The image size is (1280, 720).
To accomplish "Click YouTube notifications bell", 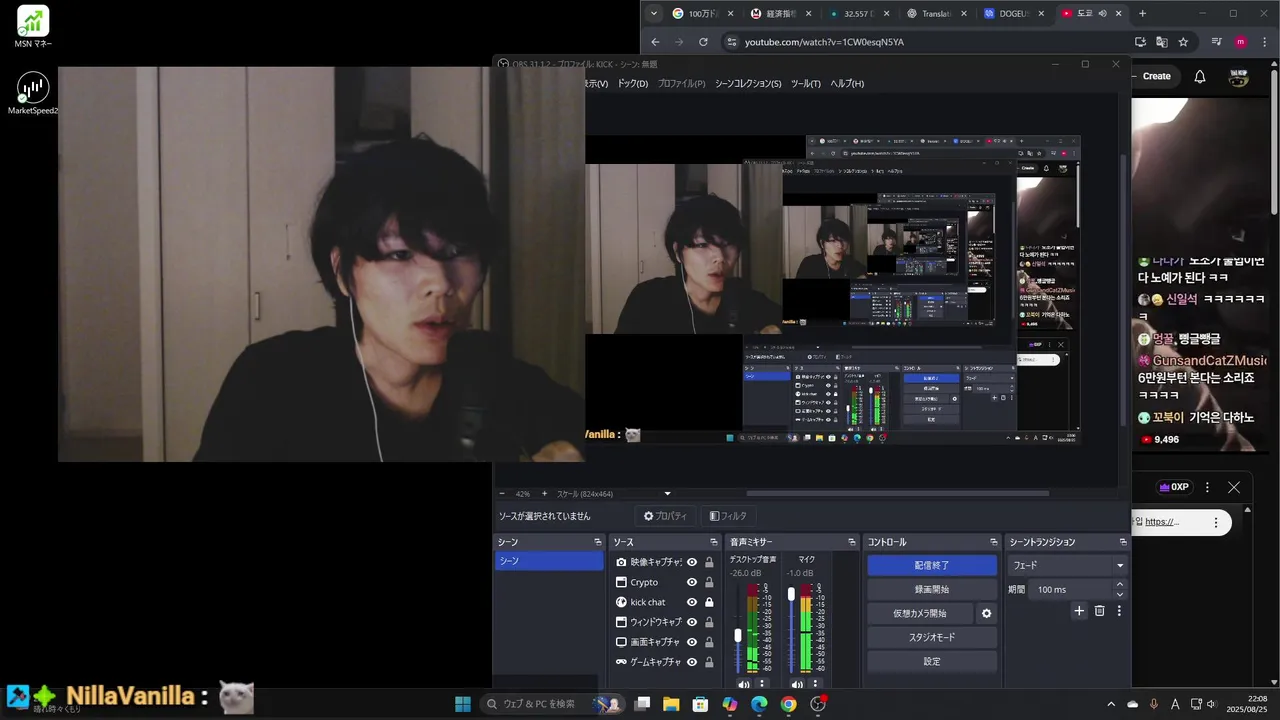I will 1200,76.
